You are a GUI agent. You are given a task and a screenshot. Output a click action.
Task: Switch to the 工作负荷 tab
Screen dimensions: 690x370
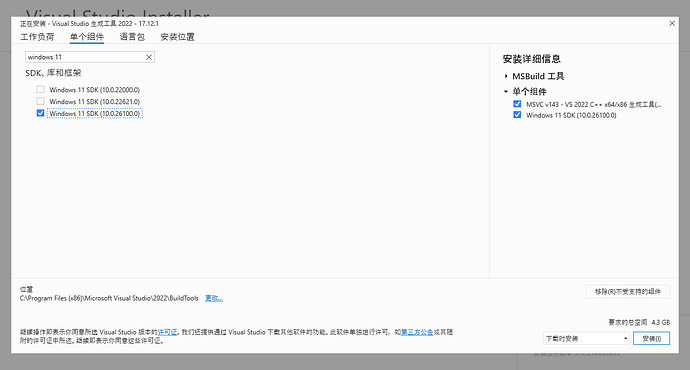[x=37, y=37]
